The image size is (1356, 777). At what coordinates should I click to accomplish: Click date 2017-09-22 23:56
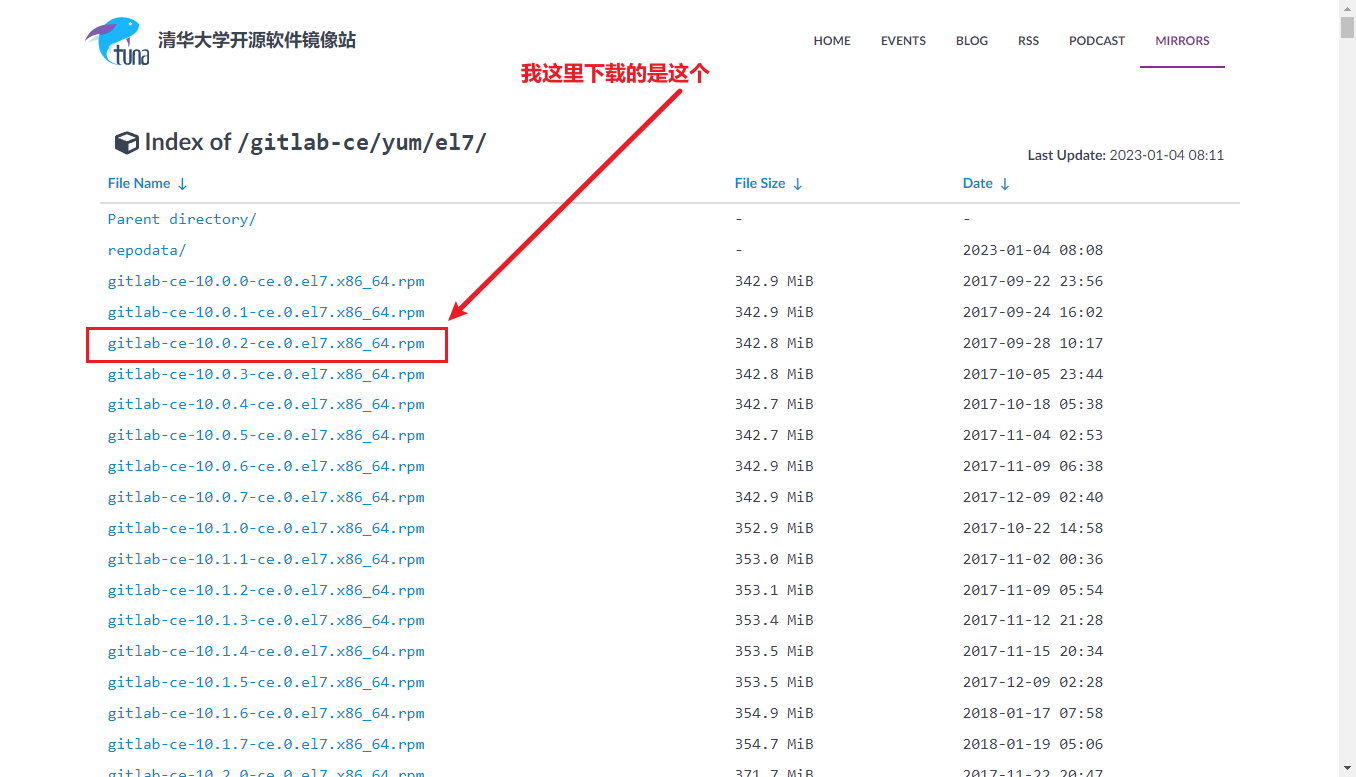tap(1033, 281)
